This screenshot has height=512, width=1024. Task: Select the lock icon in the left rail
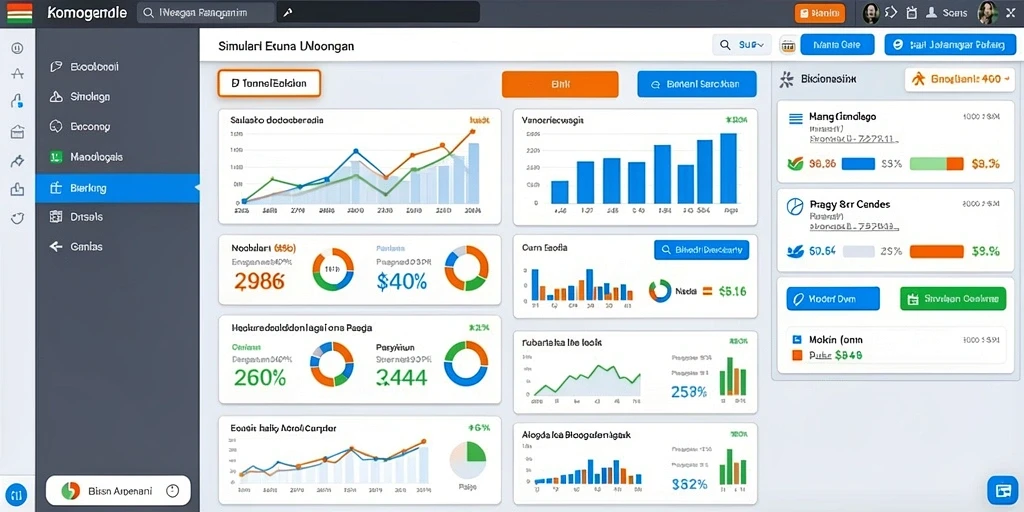tap(18, 101)
